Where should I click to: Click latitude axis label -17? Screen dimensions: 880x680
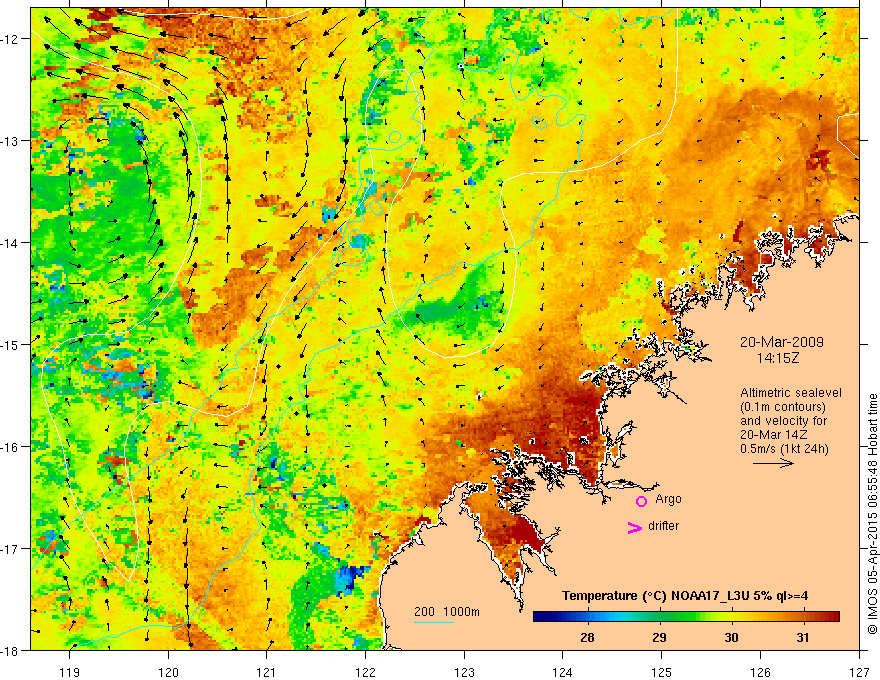coord(11,549)
